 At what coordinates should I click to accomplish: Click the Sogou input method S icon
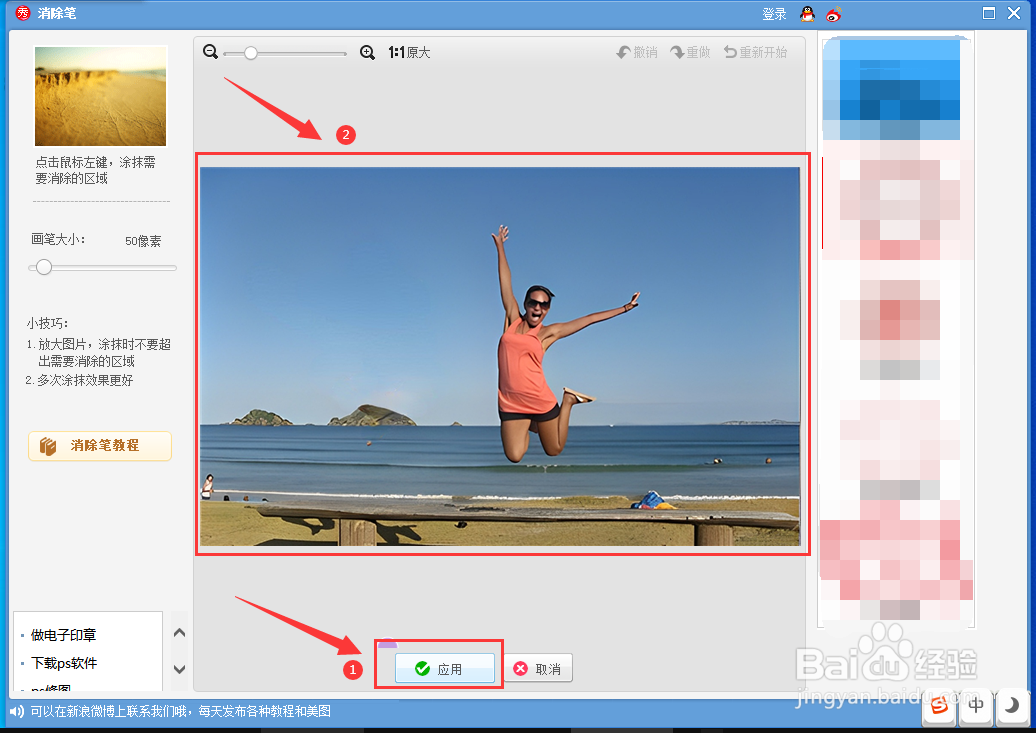[939, 707]
